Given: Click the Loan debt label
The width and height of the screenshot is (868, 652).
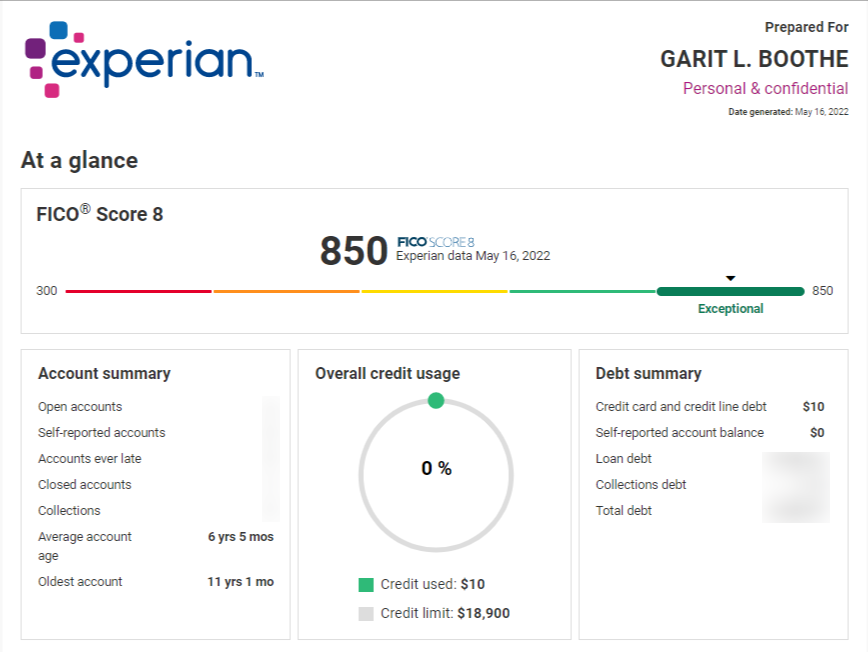Looking at the screenshot, I should pos(624,459).
